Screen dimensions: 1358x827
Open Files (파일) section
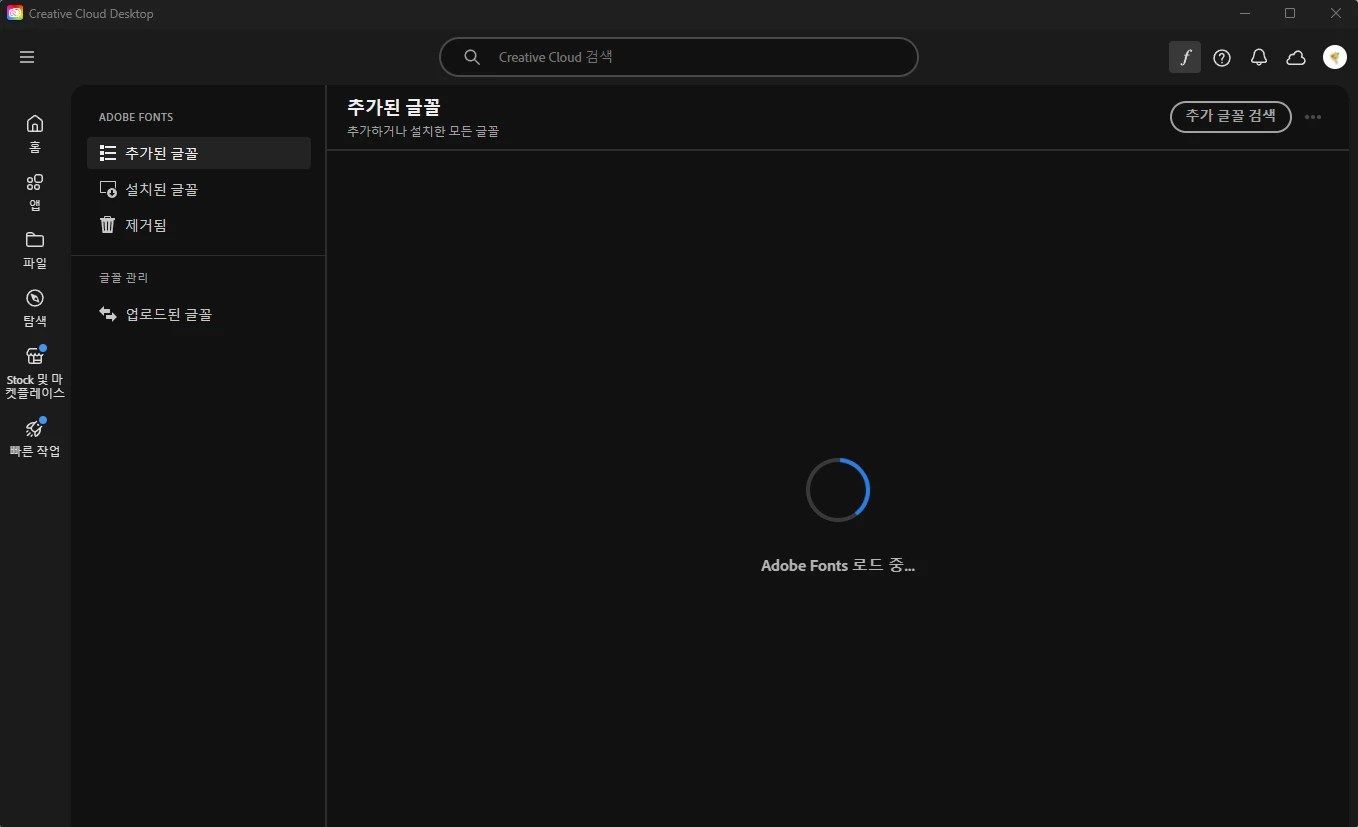(35, 250)
